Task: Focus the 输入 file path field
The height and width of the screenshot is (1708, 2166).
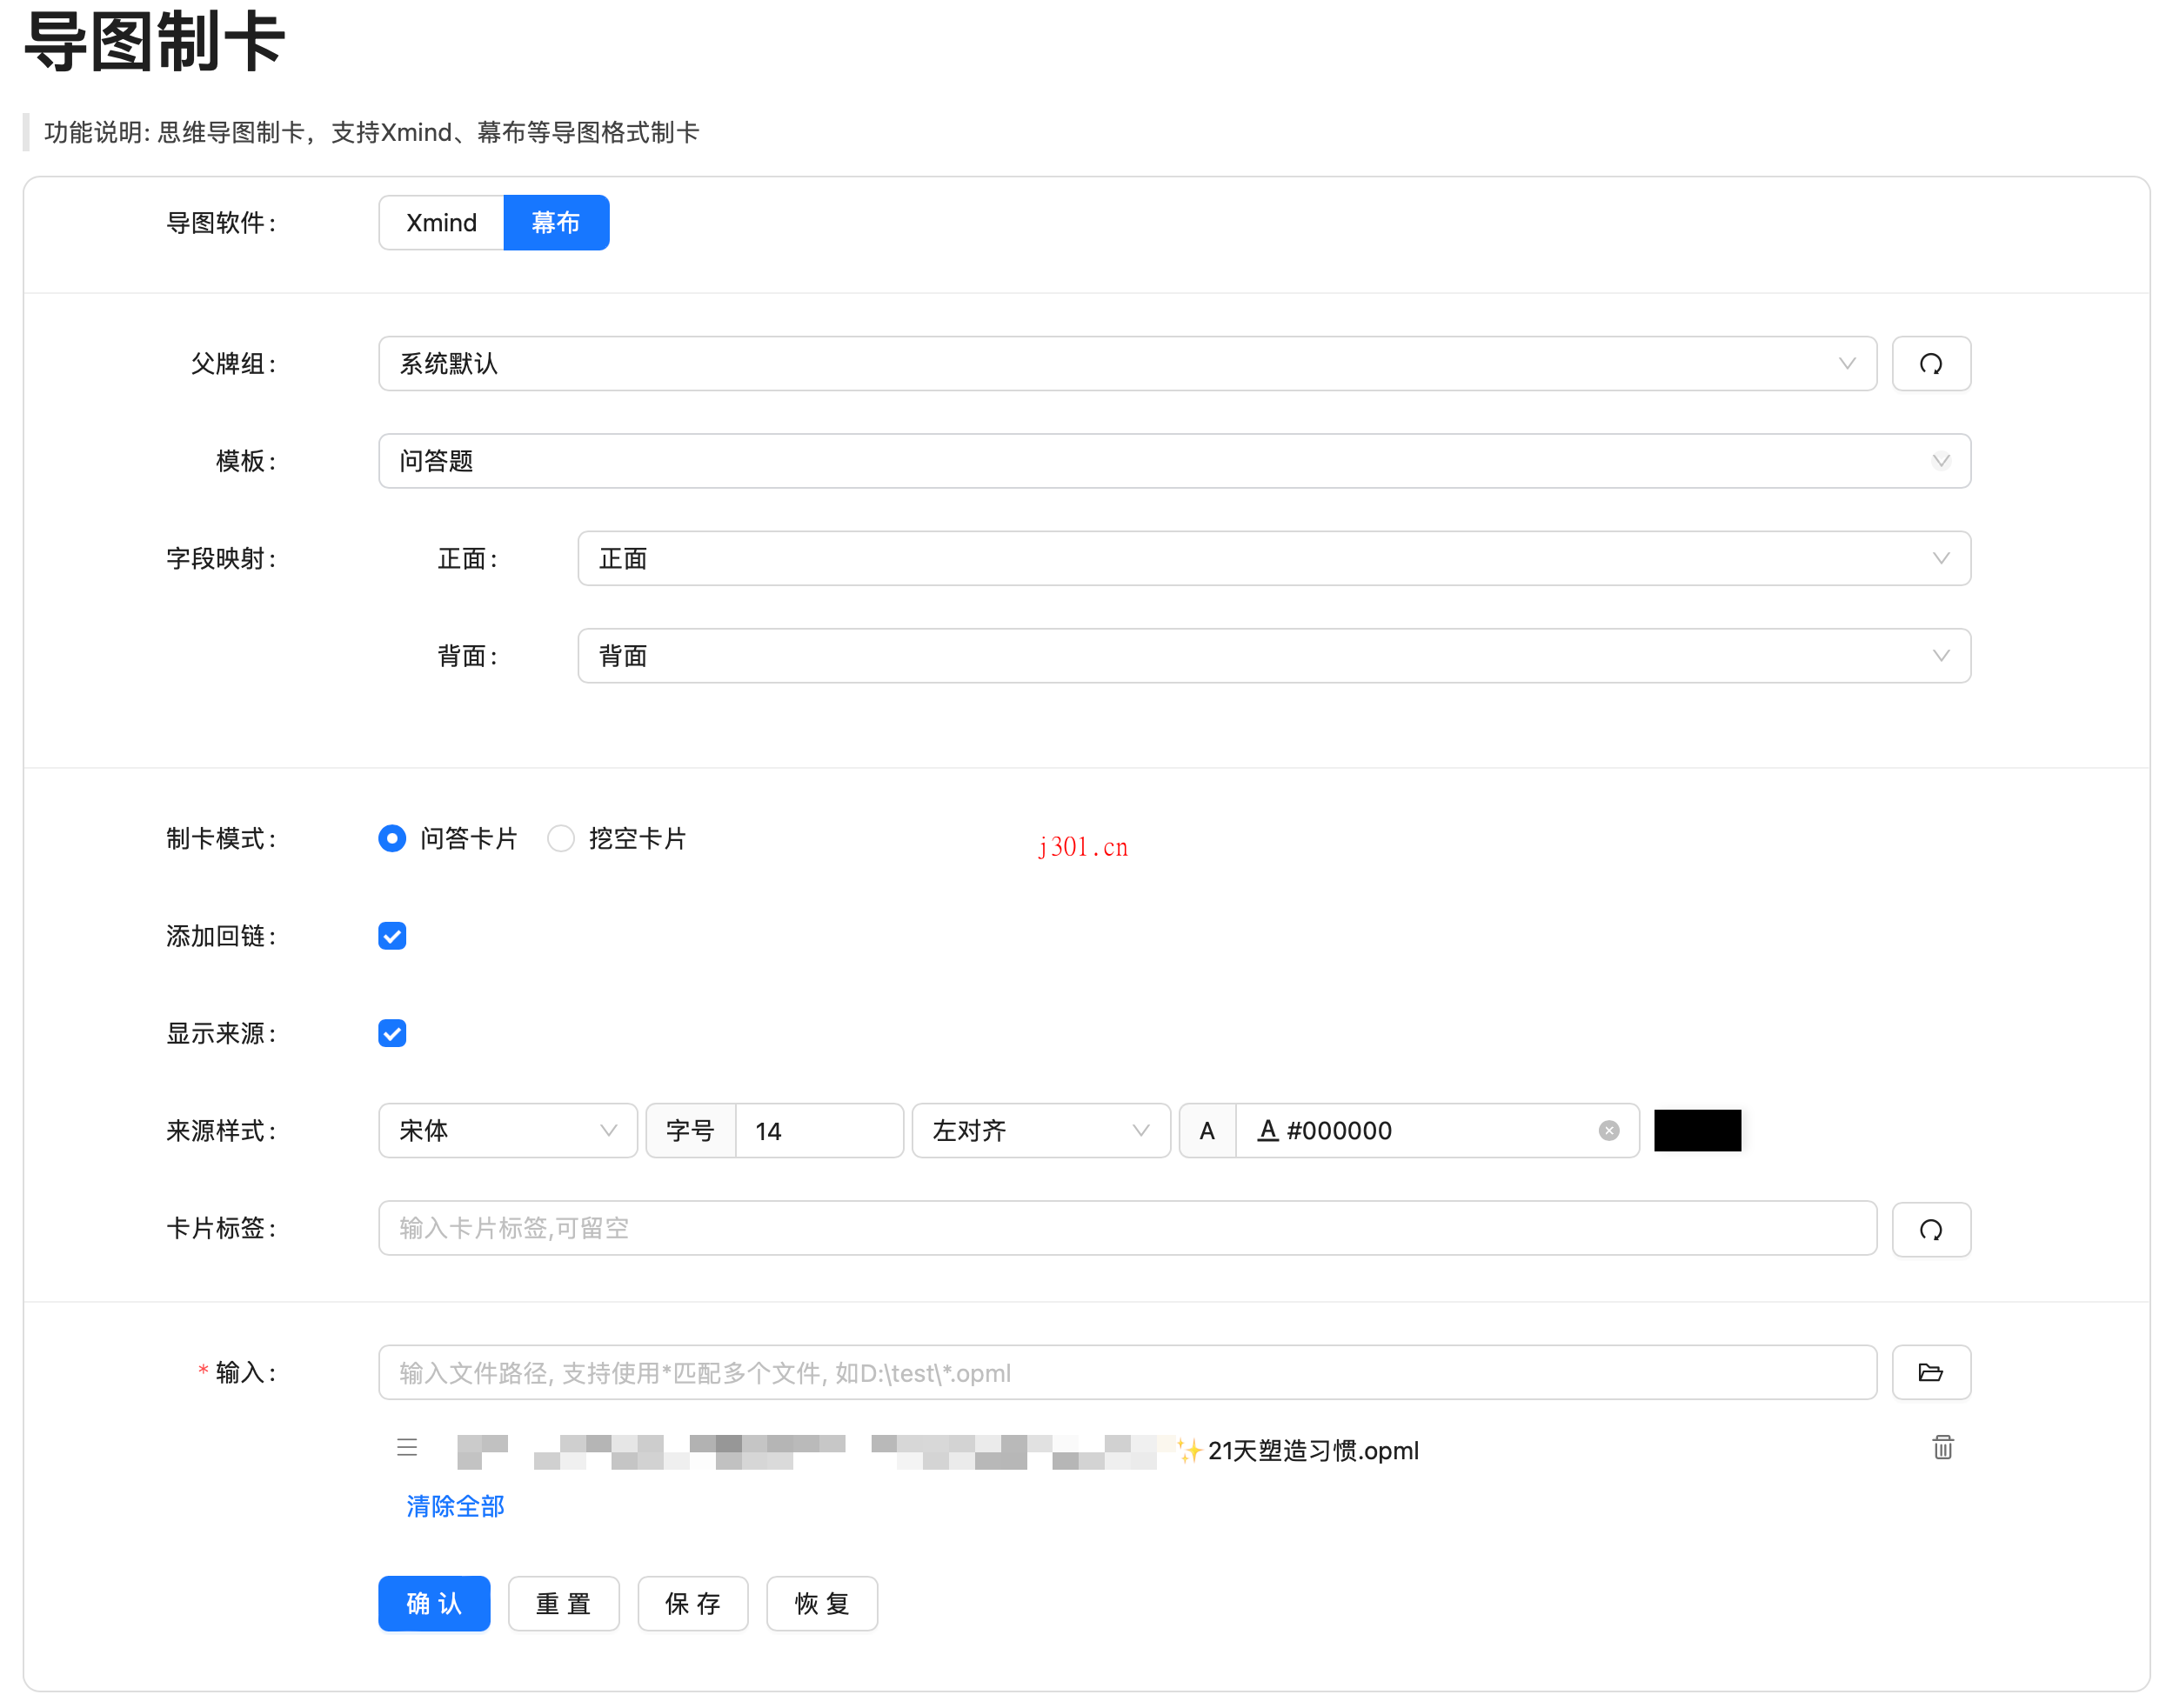Action: (1127, 1372)
